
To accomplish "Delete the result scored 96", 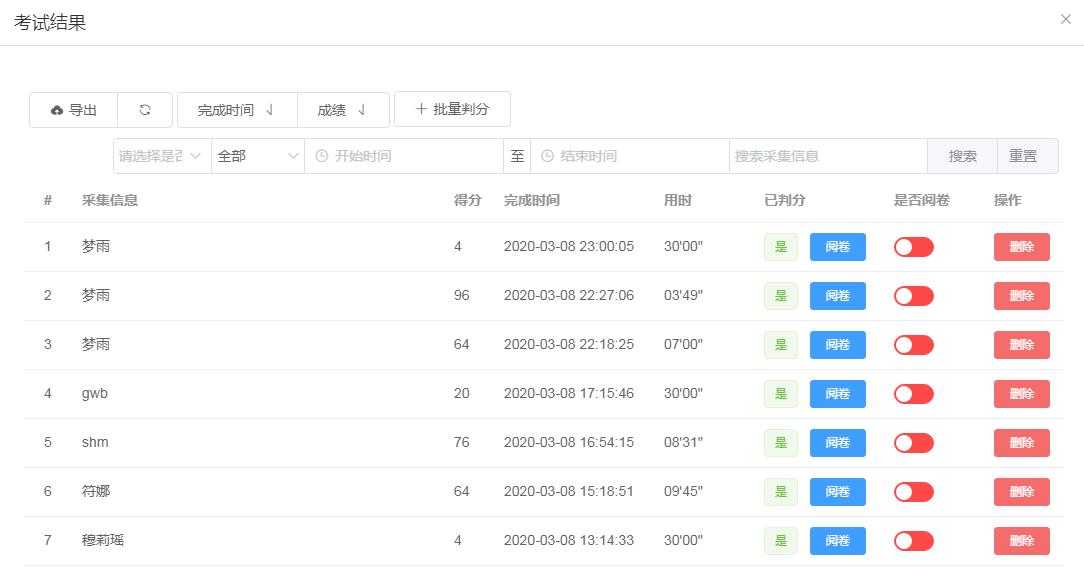I will click(1022, 296).
